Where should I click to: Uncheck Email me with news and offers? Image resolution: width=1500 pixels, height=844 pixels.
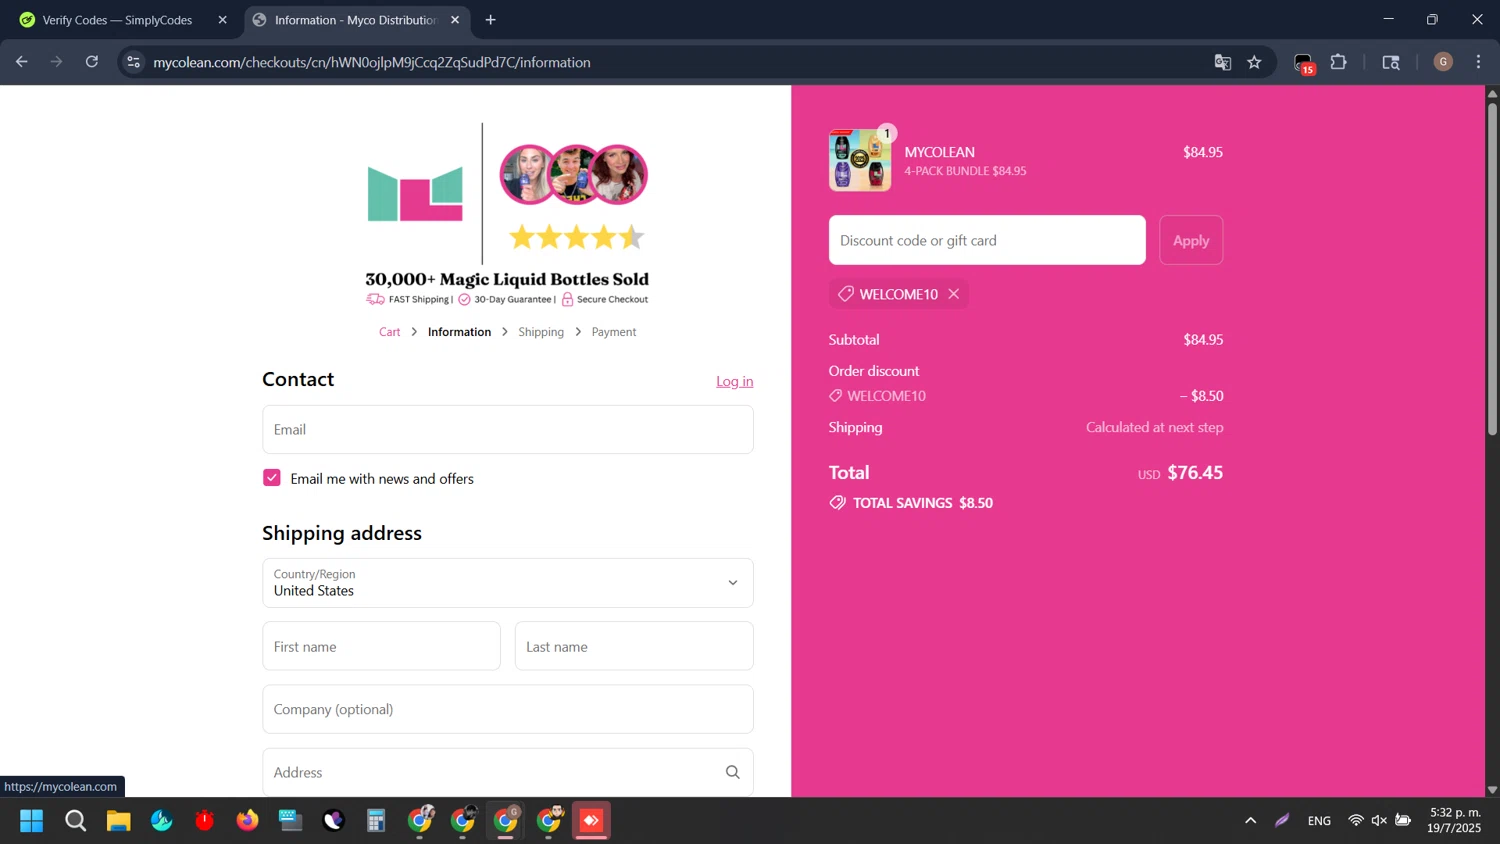point(272,478)
